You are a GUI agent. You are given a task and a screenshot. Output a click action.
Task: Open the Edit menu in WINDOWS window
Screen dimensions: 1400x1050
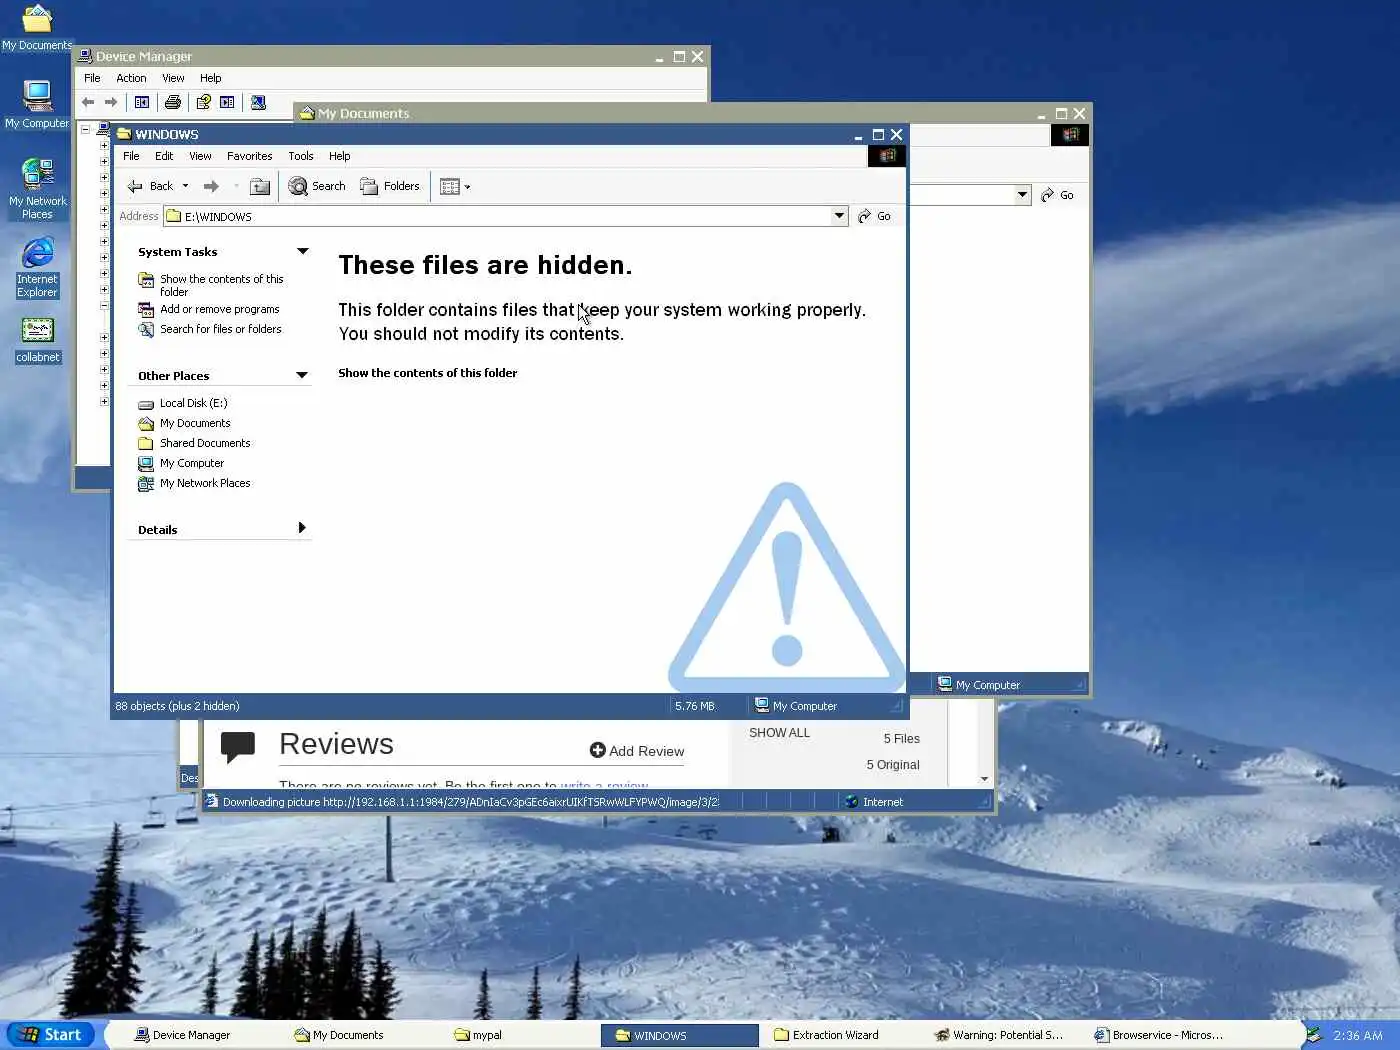coord(164,156)
